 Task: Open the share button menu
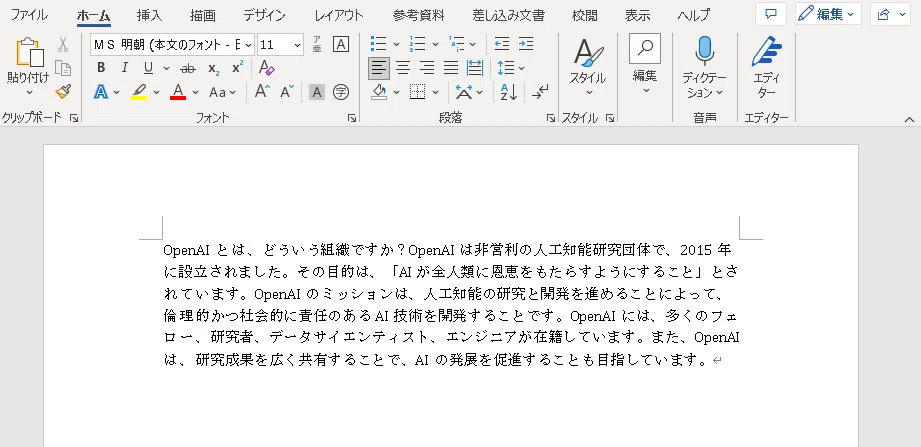click(890, 14)
